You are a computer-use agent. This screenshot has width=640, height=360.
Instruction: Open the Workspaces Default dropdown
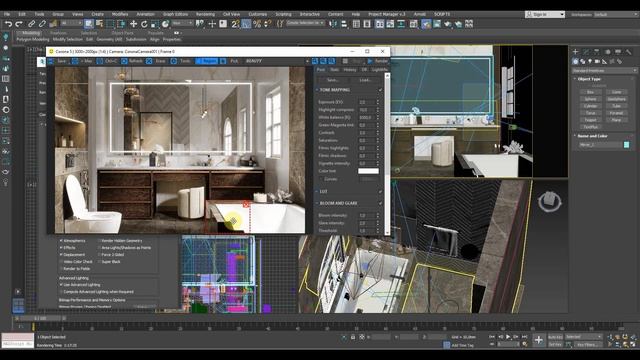[615, 15]
